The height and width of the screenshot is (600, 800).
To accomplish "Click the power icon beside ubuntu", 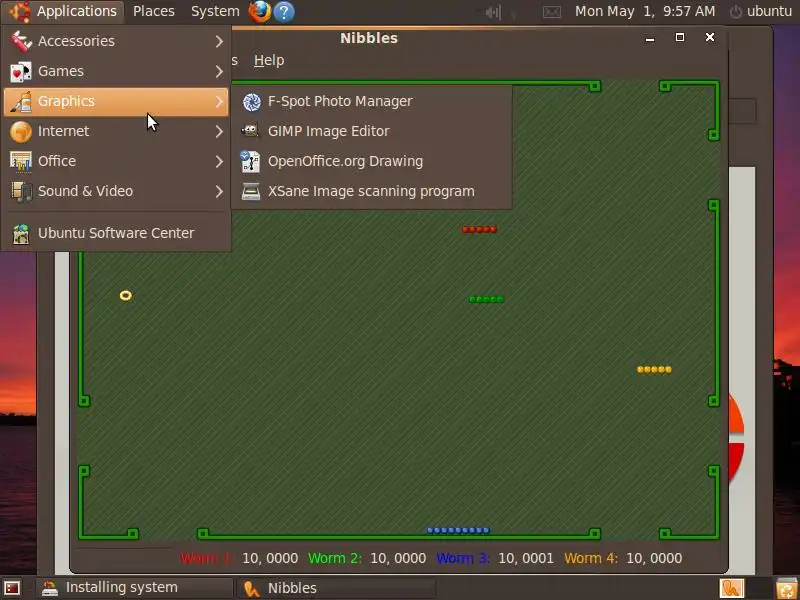I will coord(735,12).
